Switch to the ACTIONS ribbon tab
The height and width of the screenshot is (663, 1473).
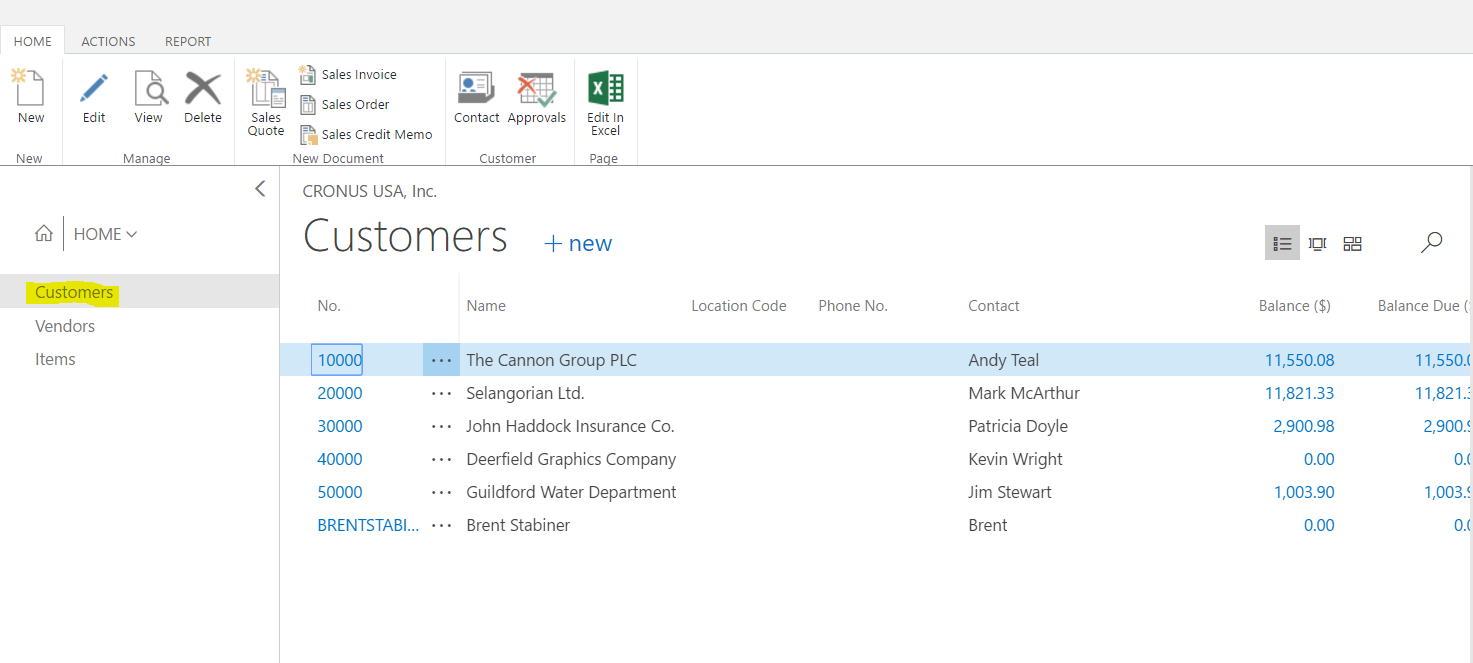(108, 41)
